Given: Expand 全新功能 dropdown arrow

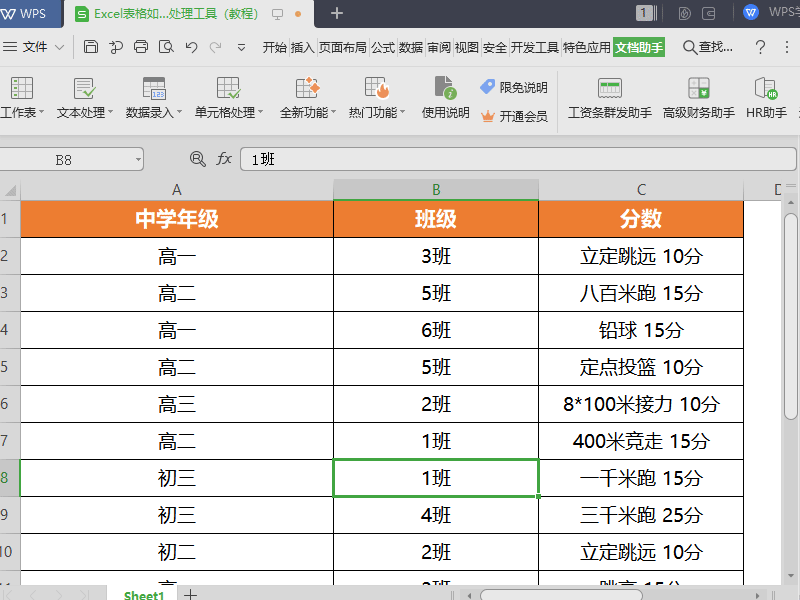Looking at the screenshot, I should click(x=334, y=112).
